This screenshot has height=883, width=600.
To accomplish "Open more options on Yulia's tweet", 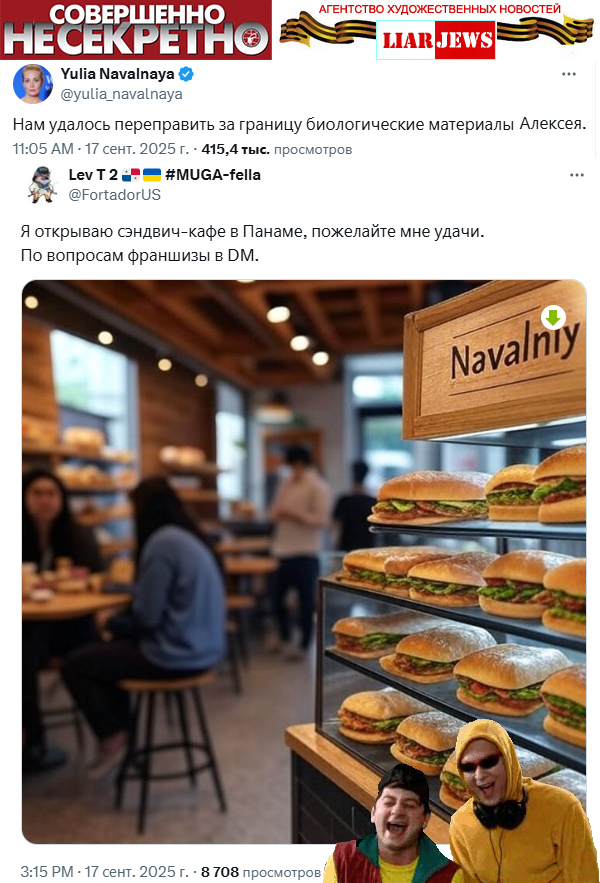I will [569, 74].
